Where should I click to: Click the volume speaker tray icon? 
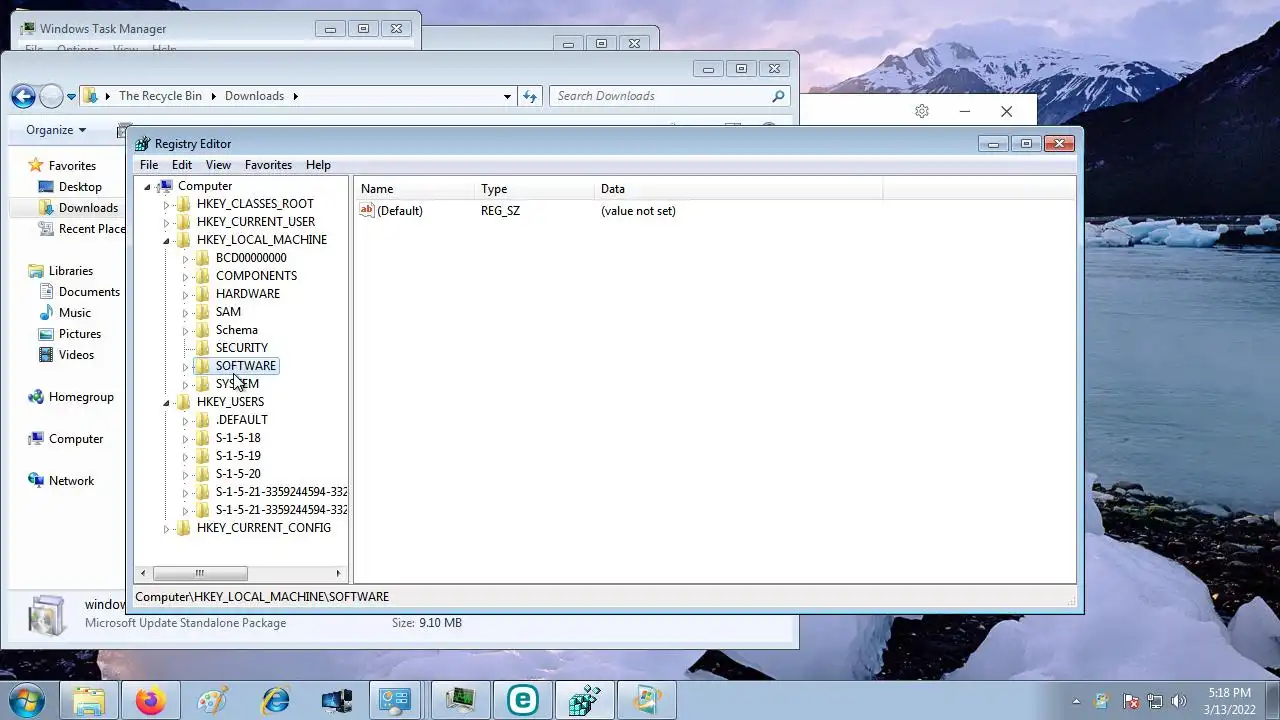(1179, 701)
